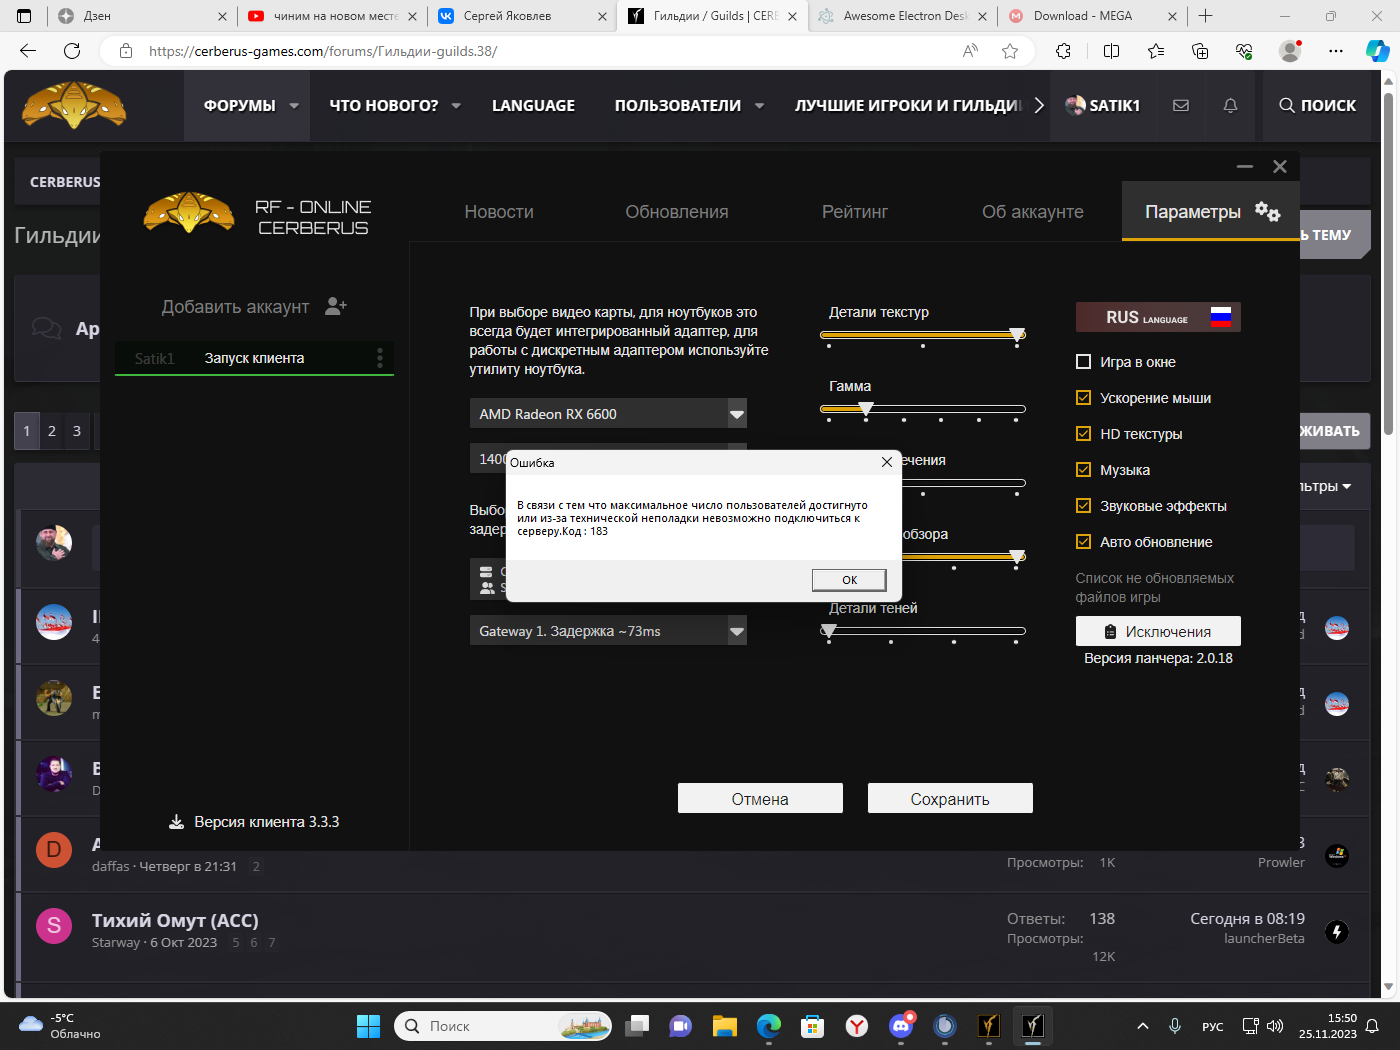This screenshot has height=1050, width=1400.
Task: Open File Explorer from taskbar
Action: tap(724, 1026)
